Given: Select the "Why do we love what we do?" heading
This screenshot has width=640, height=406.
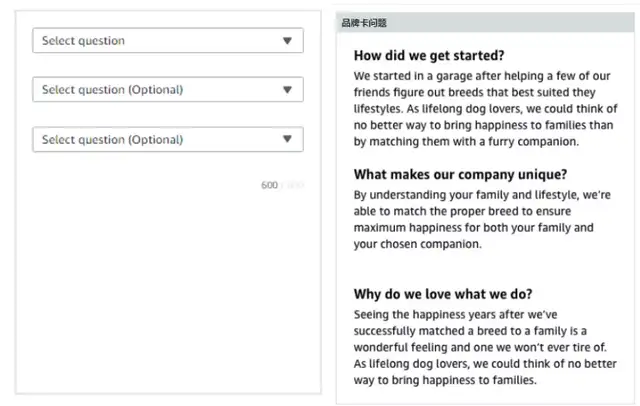Looking at the screenshot, I should 443,294.
